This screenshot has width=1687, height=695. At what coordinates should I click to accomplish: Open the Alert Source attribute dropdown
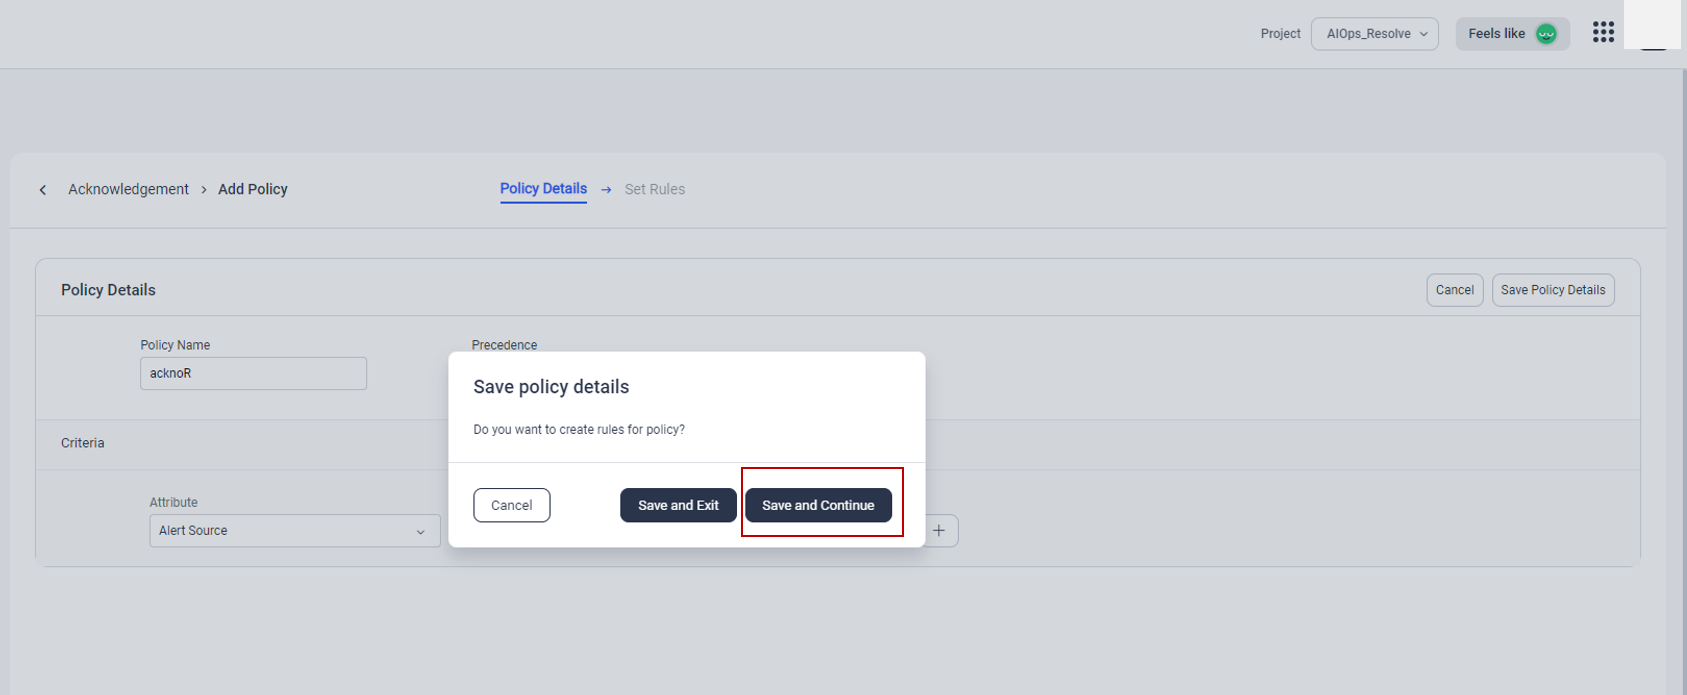[x=294, y=531]
